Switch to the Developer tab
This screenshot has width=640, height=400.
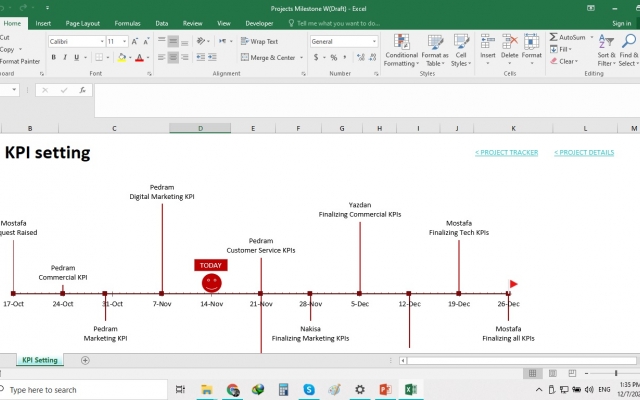coord(259,23)
